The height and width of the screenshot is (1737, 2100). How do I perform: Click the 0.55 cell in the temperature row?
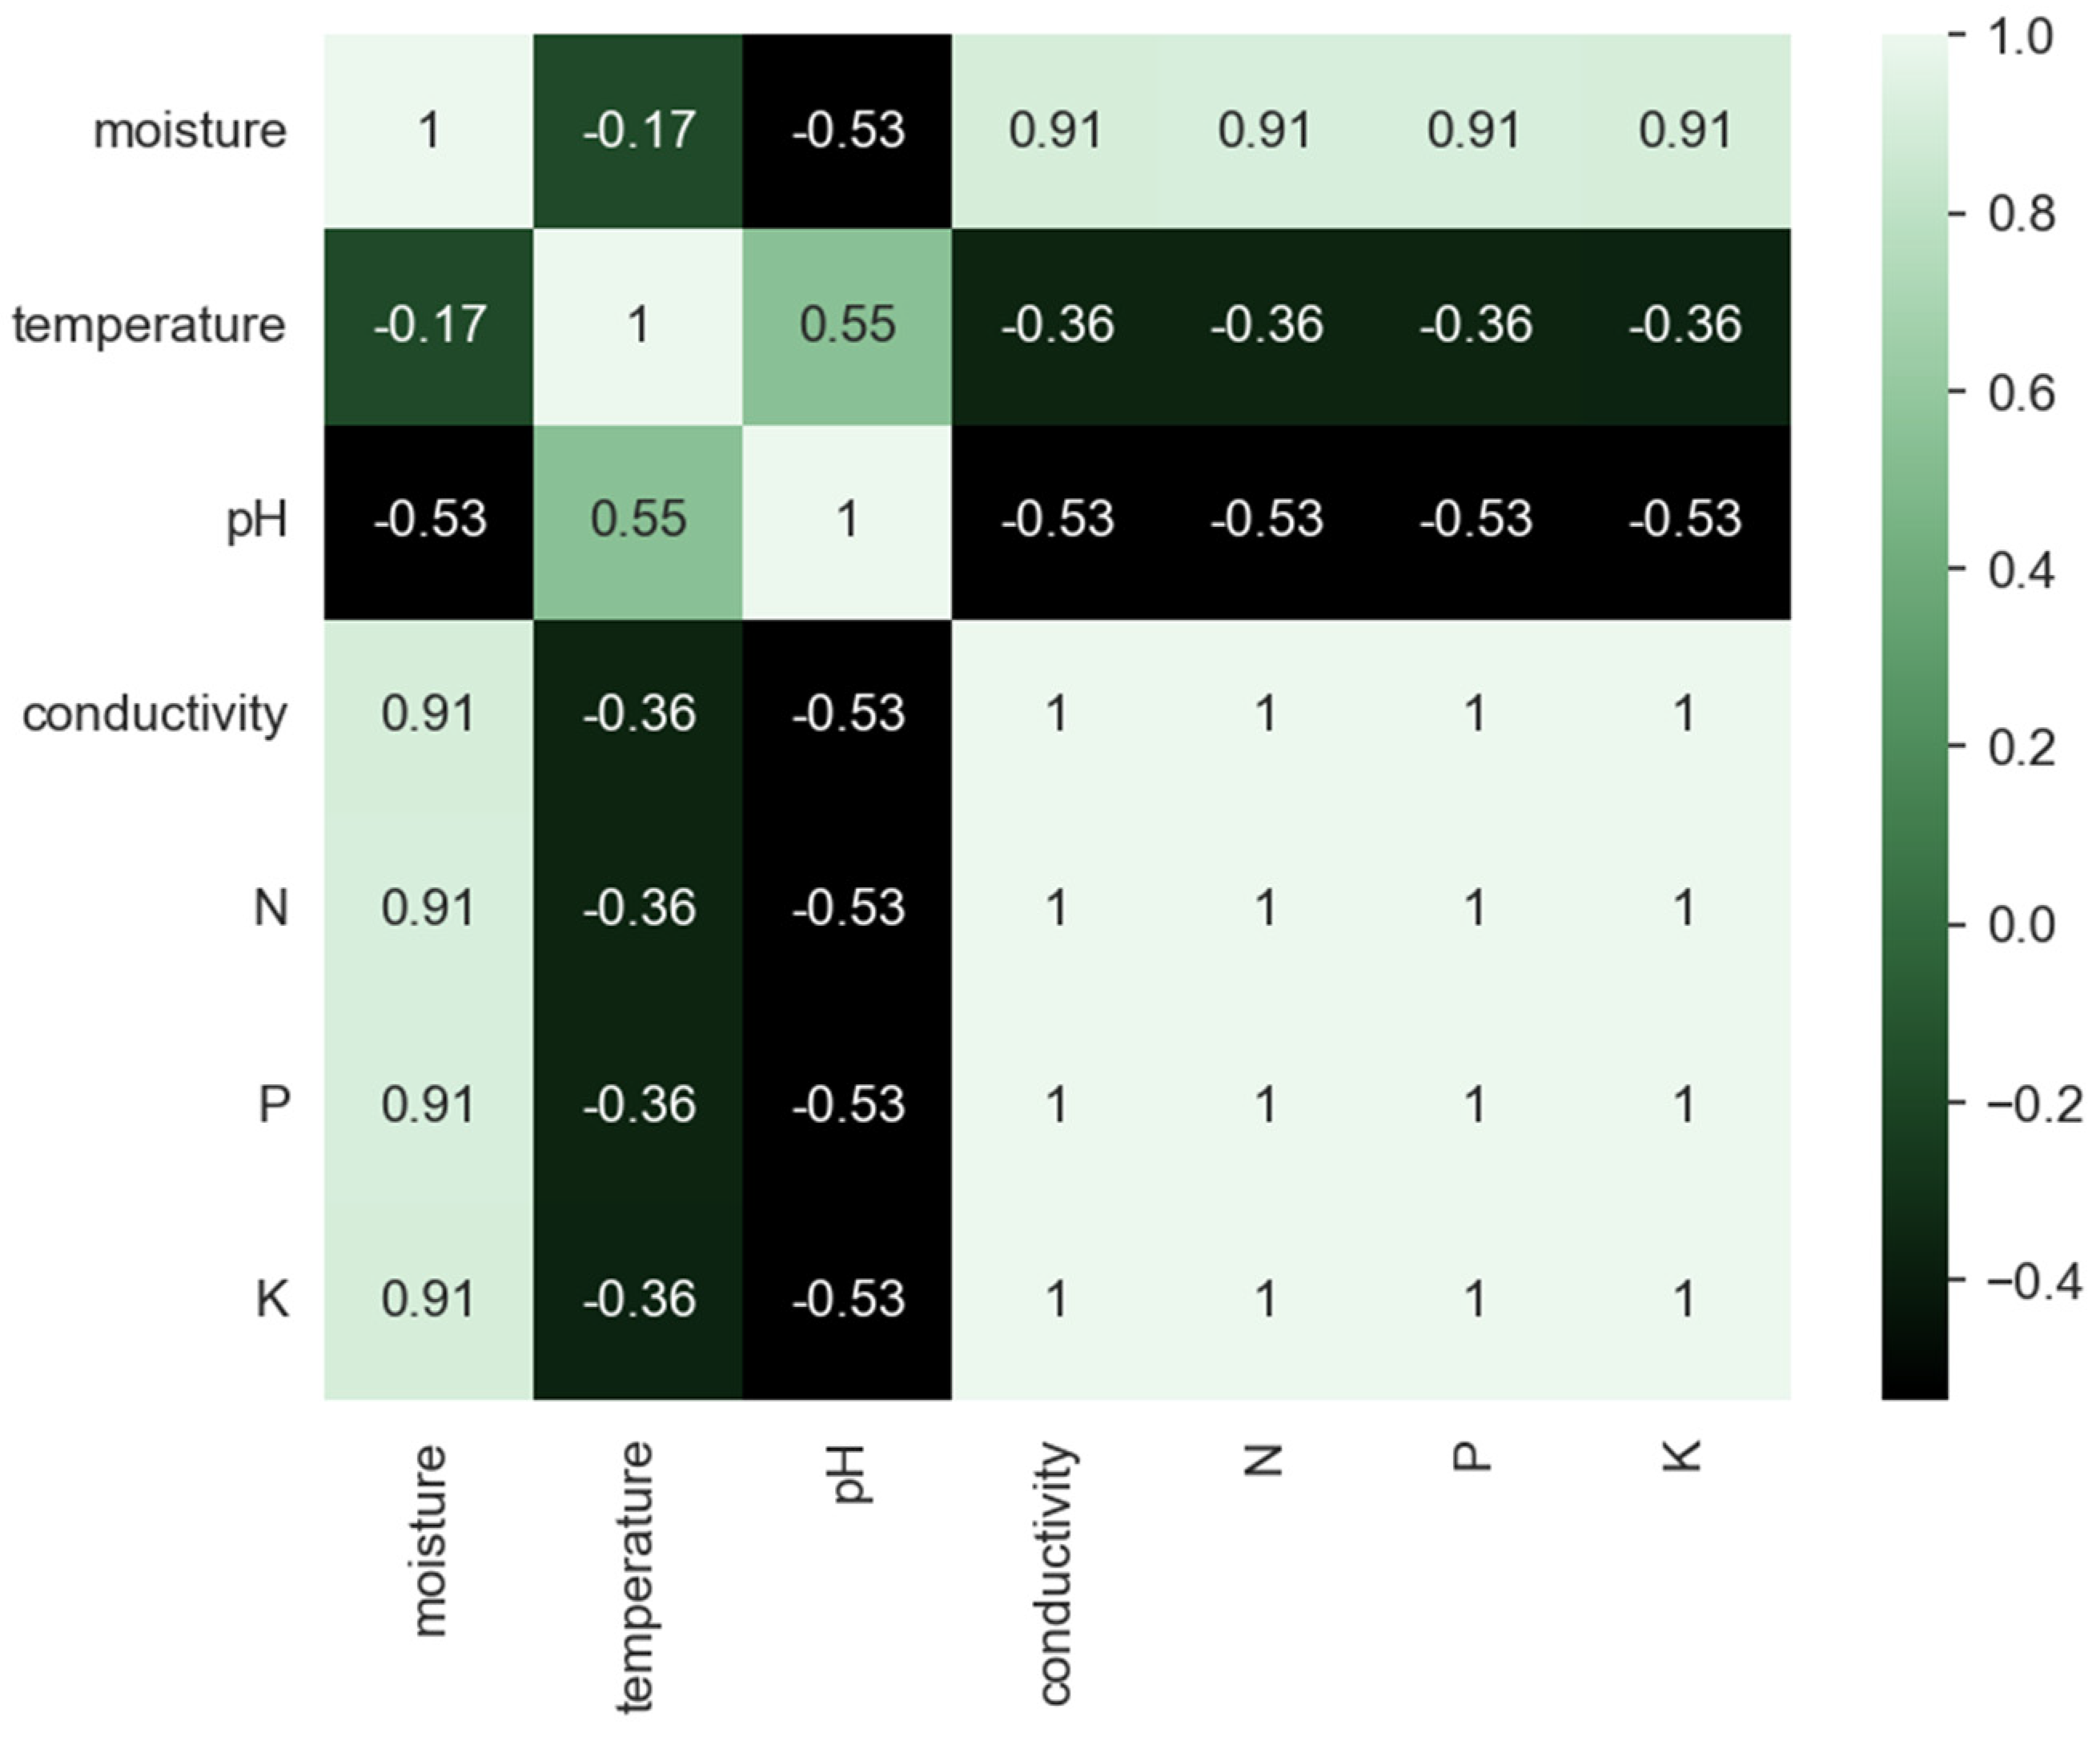coord(847,325)
